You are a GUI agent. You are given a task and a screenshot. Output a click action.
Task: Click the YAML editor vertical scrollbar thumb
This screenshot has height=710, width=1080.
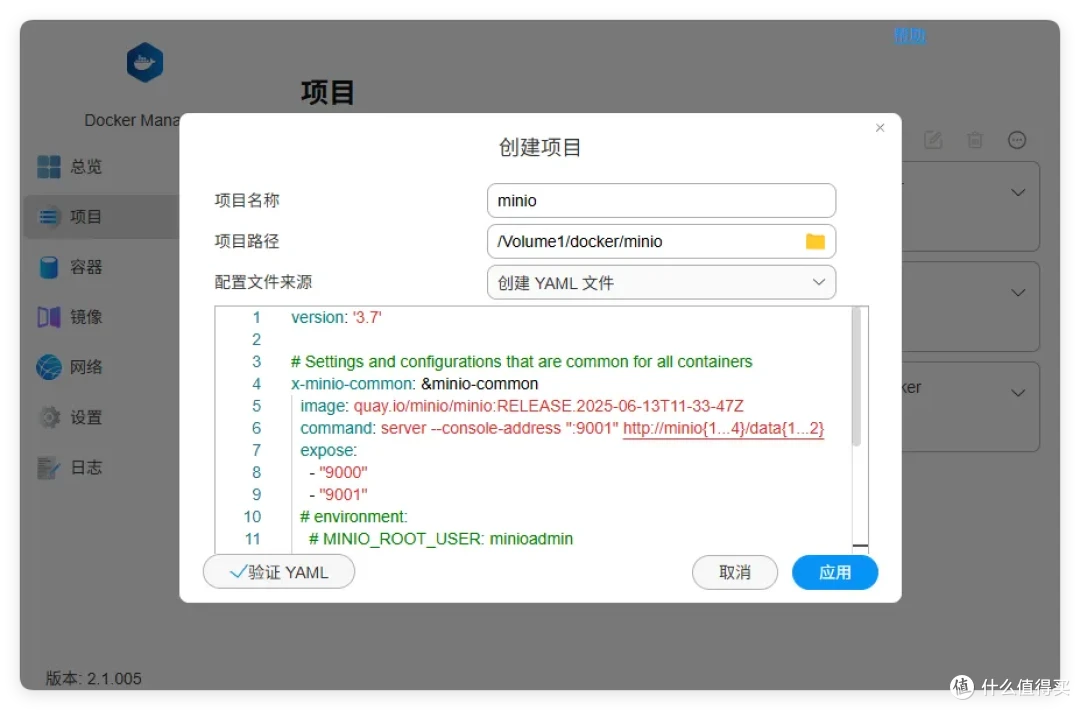tap(857, 377)
